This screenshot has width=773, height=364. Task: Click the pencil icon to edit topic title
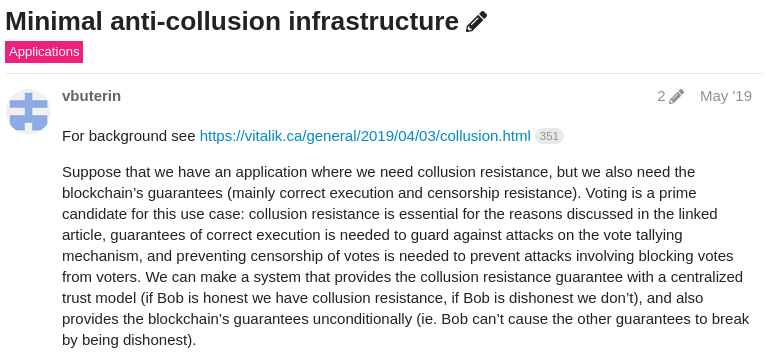click(476, 22)
